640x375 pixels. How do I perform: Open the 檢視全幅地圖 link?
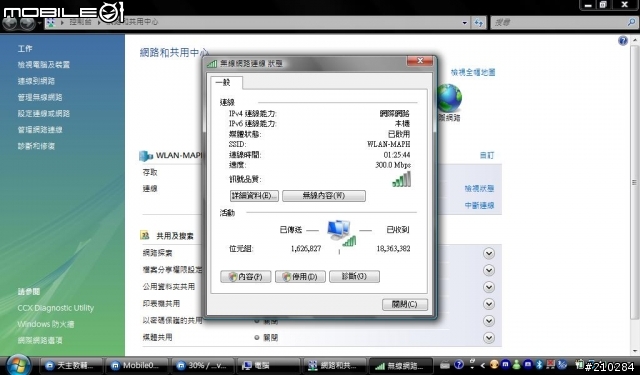pyautogui.click(x=473, y=73)
